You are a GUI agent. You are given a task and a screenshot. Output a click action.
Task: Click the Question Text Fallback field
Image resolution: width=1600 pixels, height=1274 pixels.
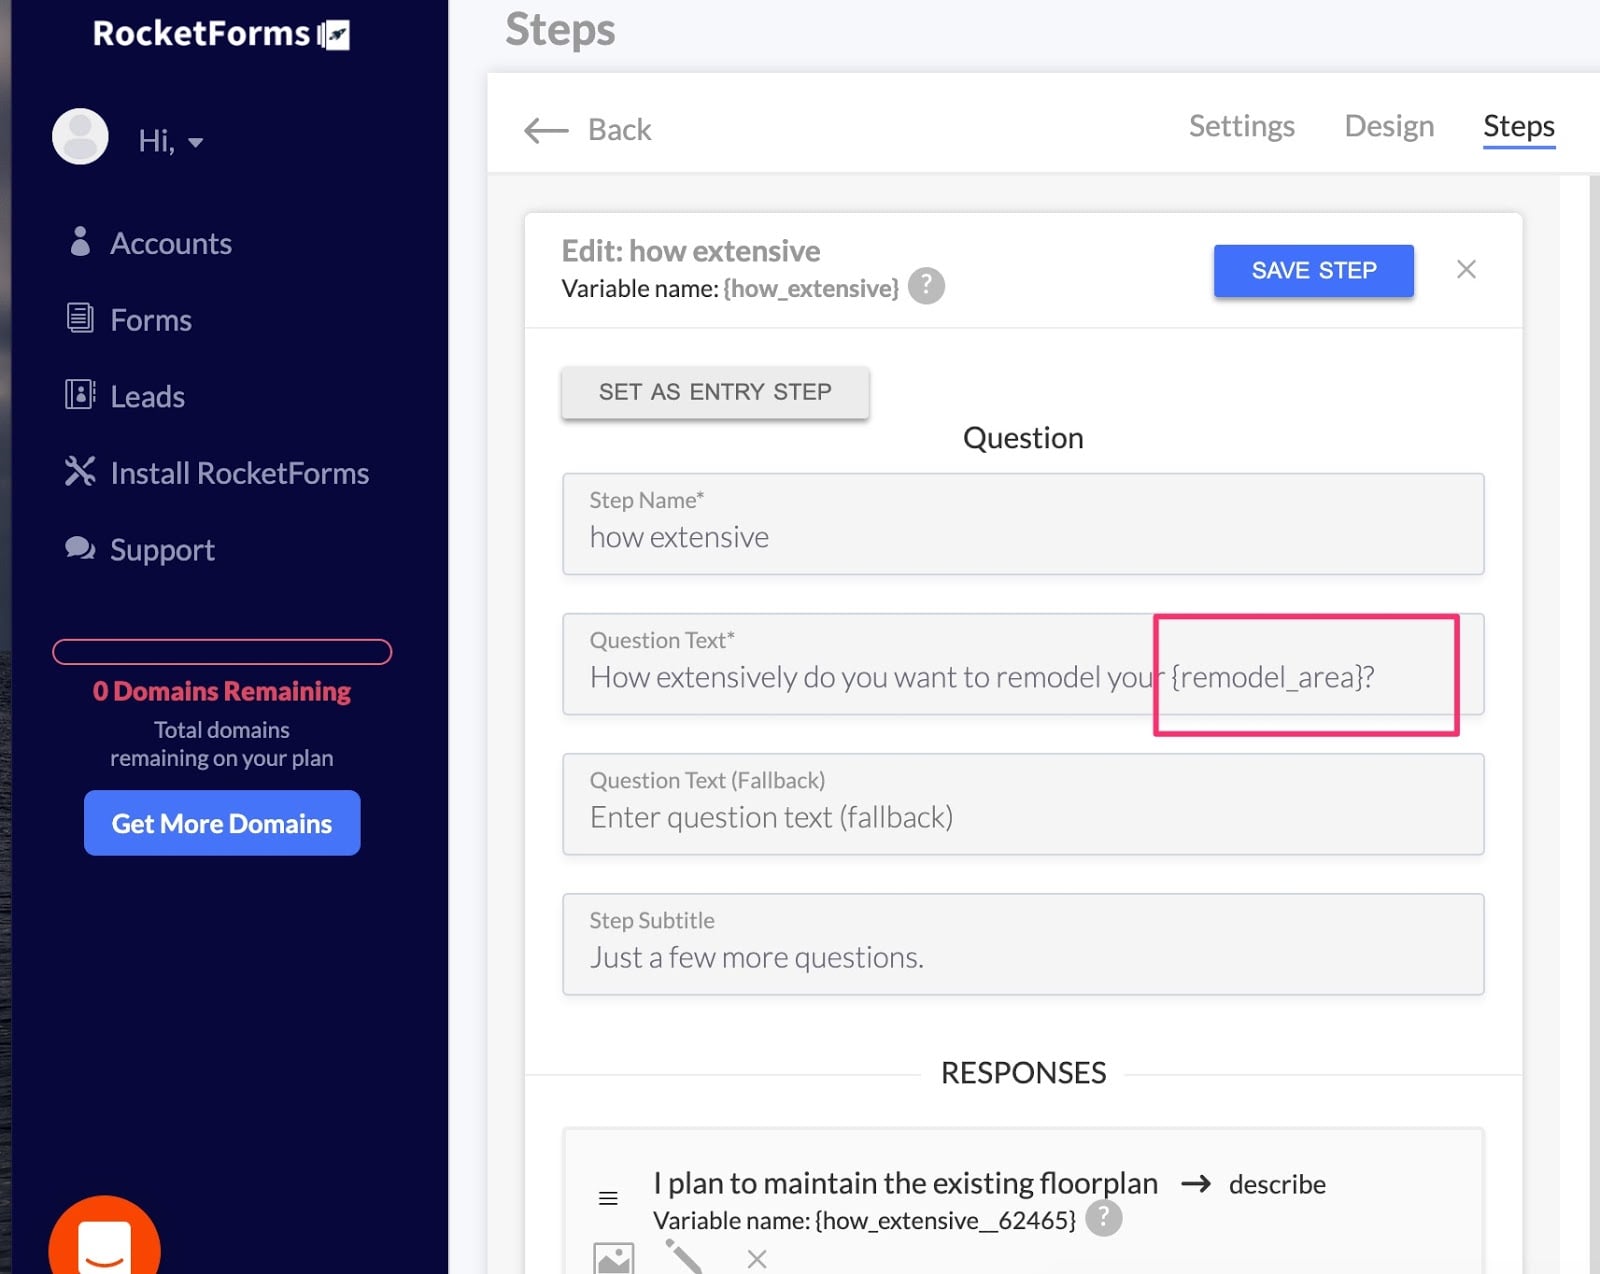[x=1023, y=805]
